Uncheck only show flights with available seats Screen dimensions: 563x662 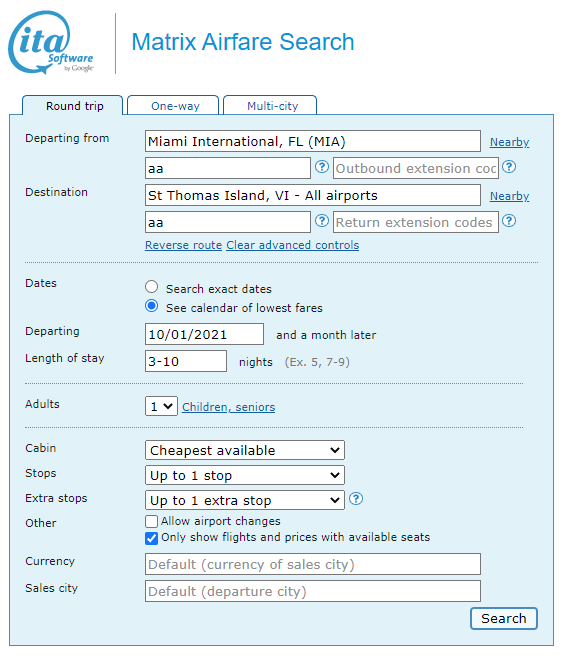pyautogui.click(x=152, y=538)
